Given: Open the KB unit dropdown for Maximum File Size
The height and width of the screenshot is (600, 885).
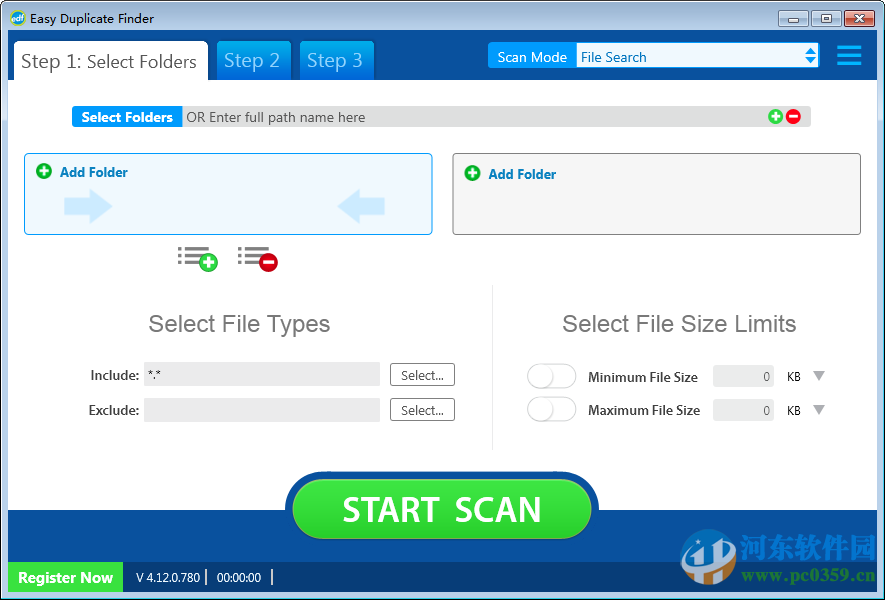Looking at the screenshot, I should (818, 410).
